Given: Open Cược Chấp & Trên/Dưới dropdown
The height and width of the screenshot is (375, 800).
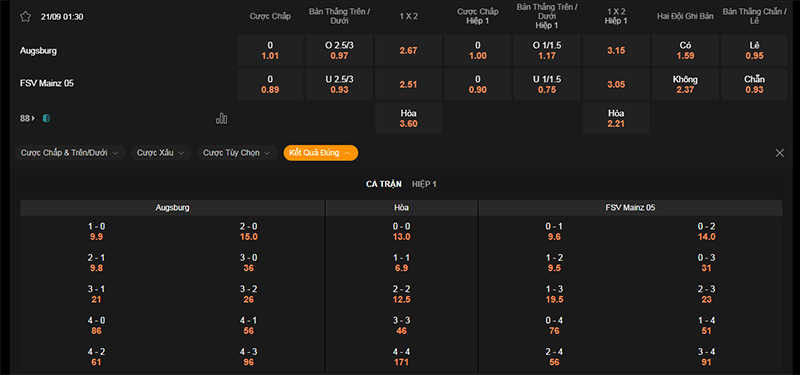Looking at the screenshot, I should coord(70,153).
